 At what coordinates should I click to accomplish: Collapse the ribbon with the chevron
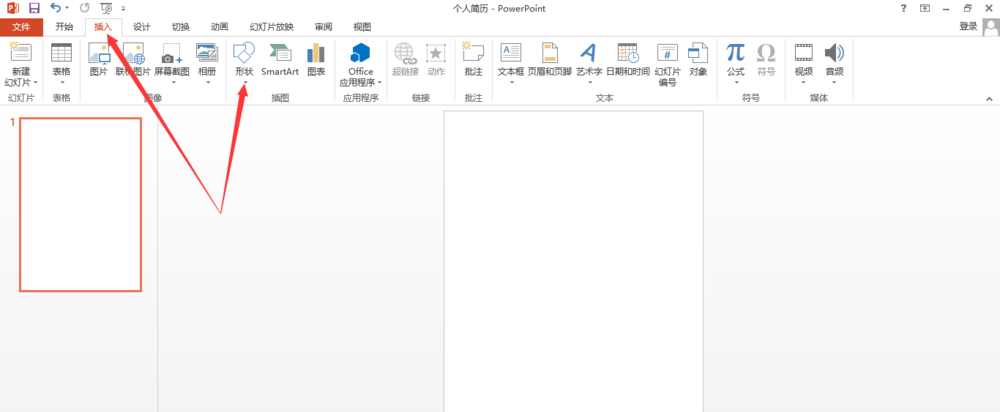(990, 99)
